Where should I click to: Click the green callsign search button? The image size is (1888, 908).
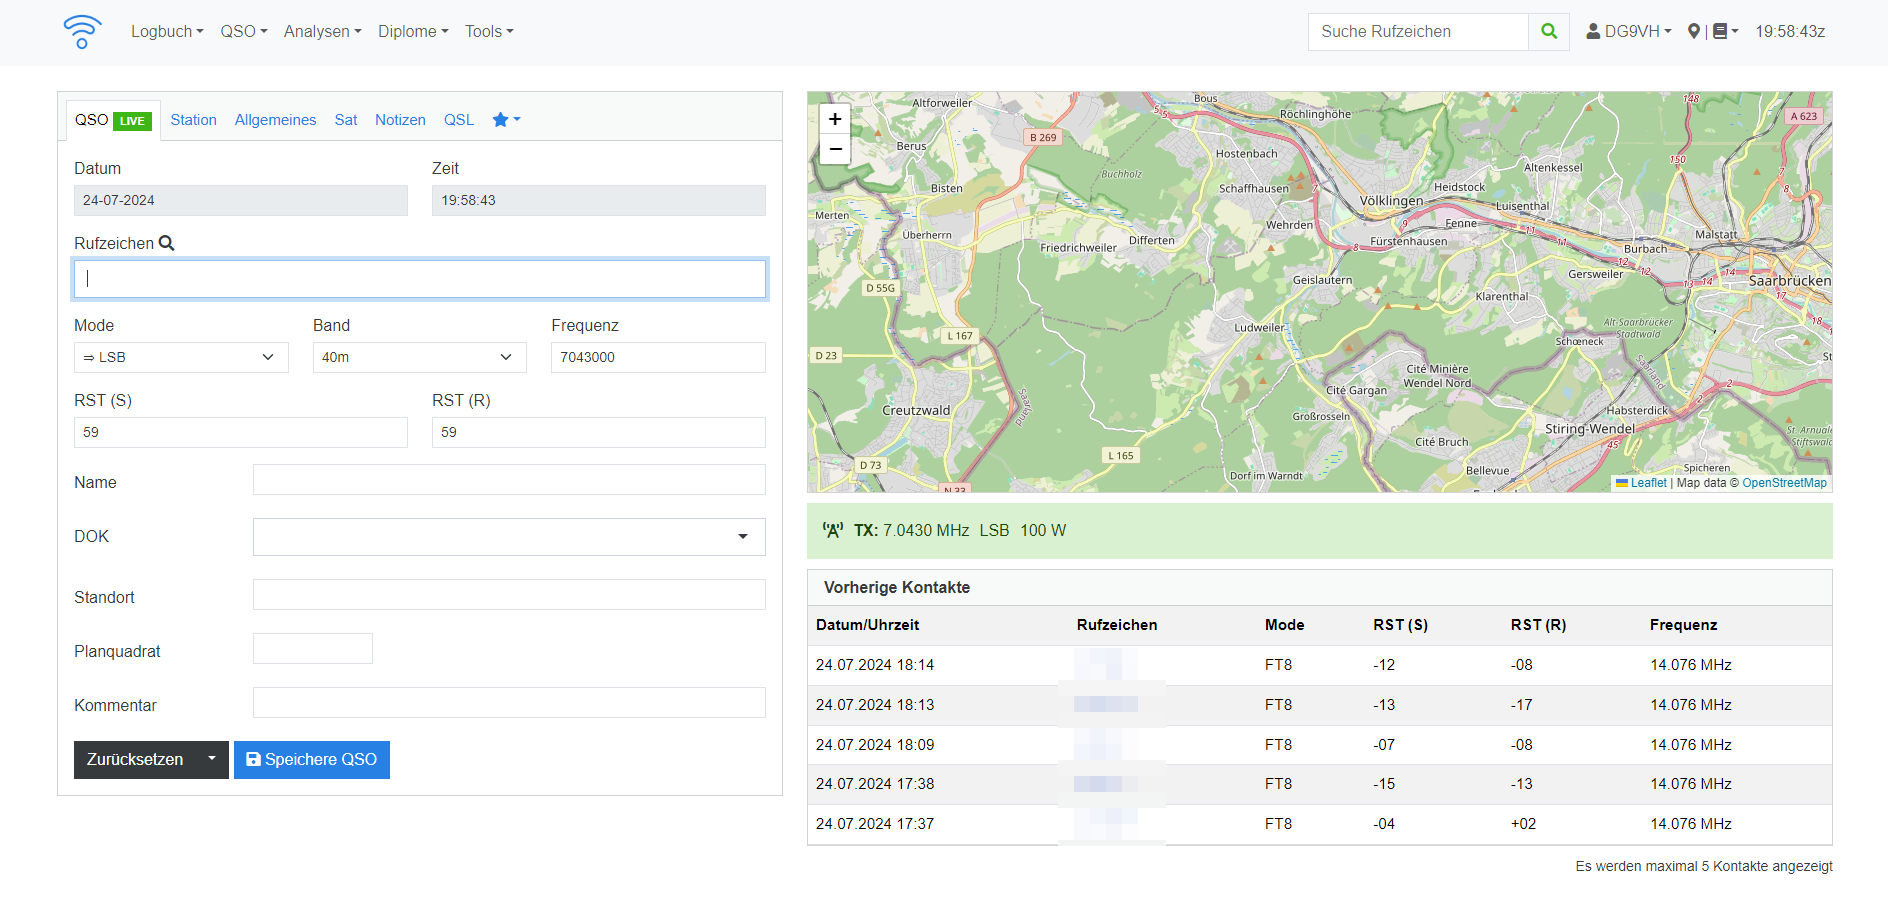point(1549,32)
